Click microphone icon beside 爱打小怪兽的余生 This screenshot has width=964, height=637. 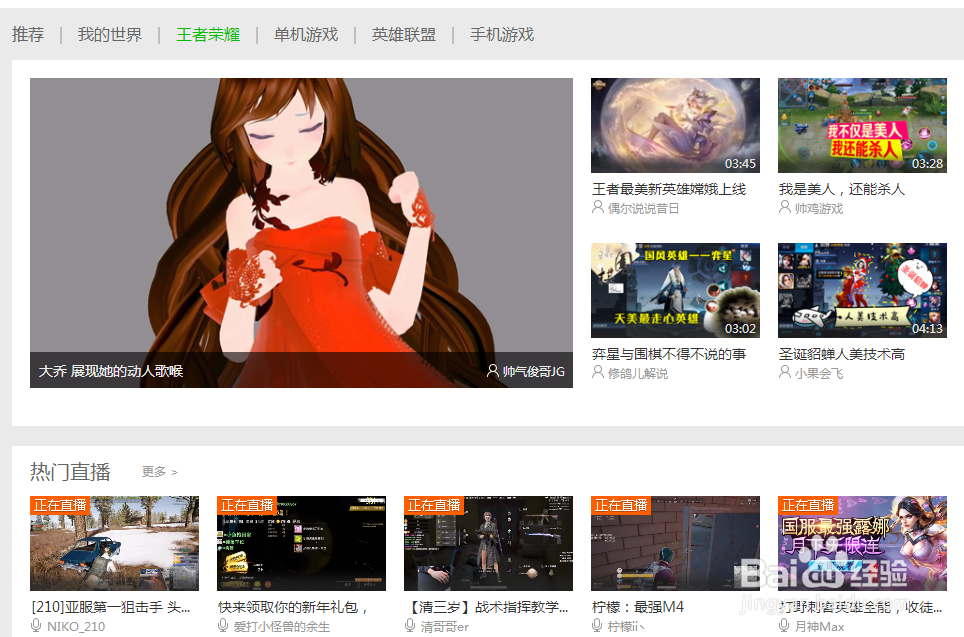[x=223, y=626]
